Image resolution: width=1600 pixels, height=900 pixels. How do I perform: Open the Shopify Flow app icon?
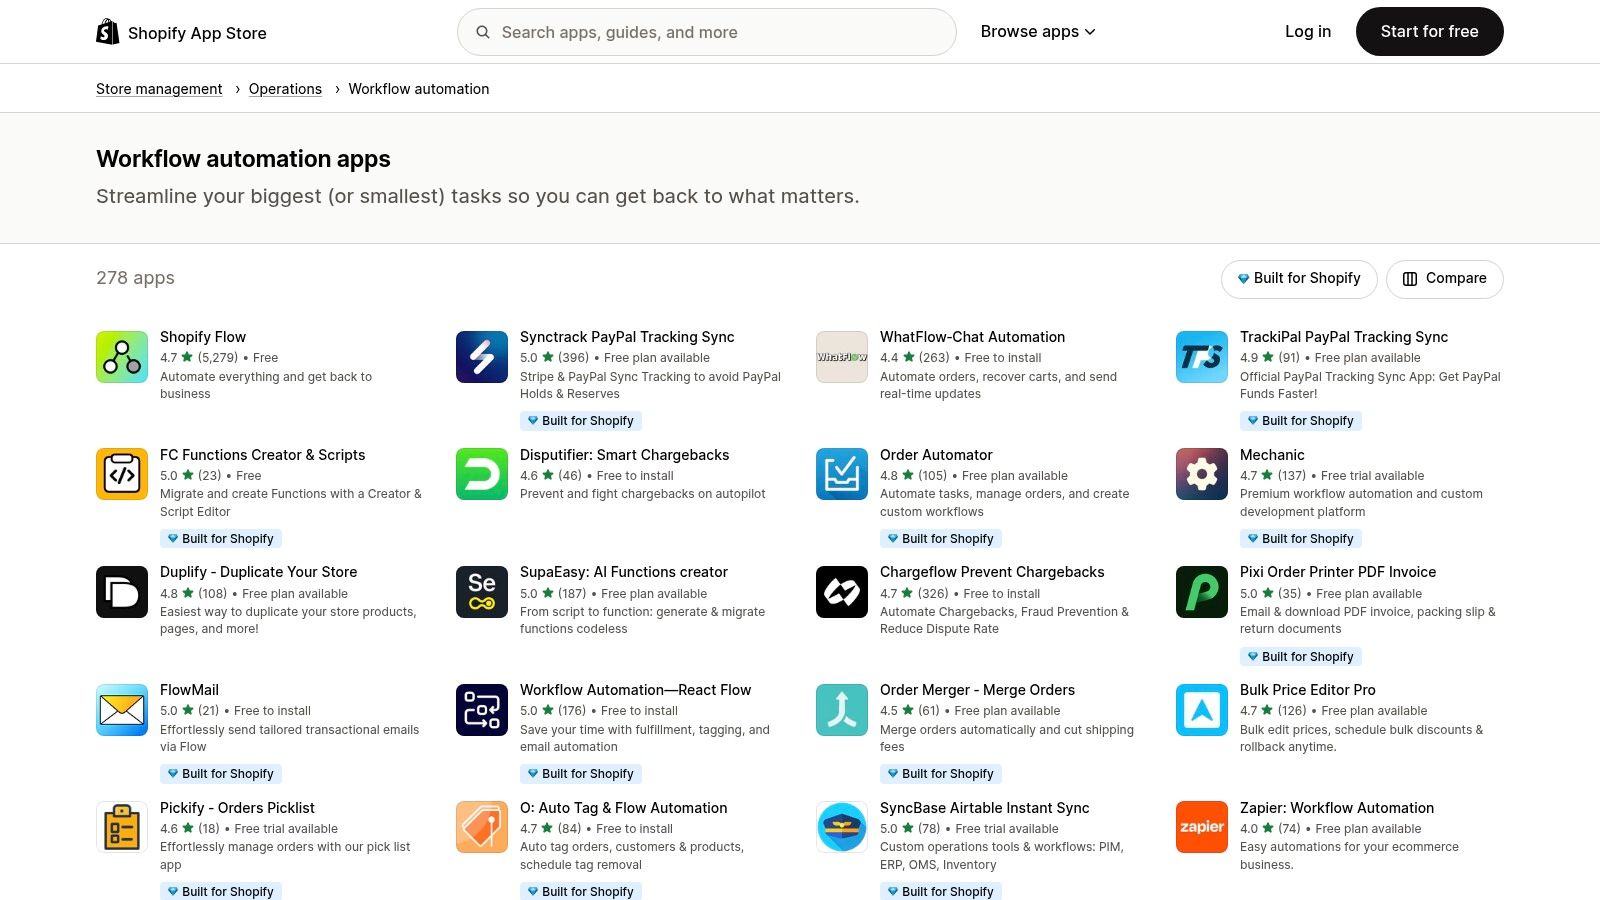(121, 356)
